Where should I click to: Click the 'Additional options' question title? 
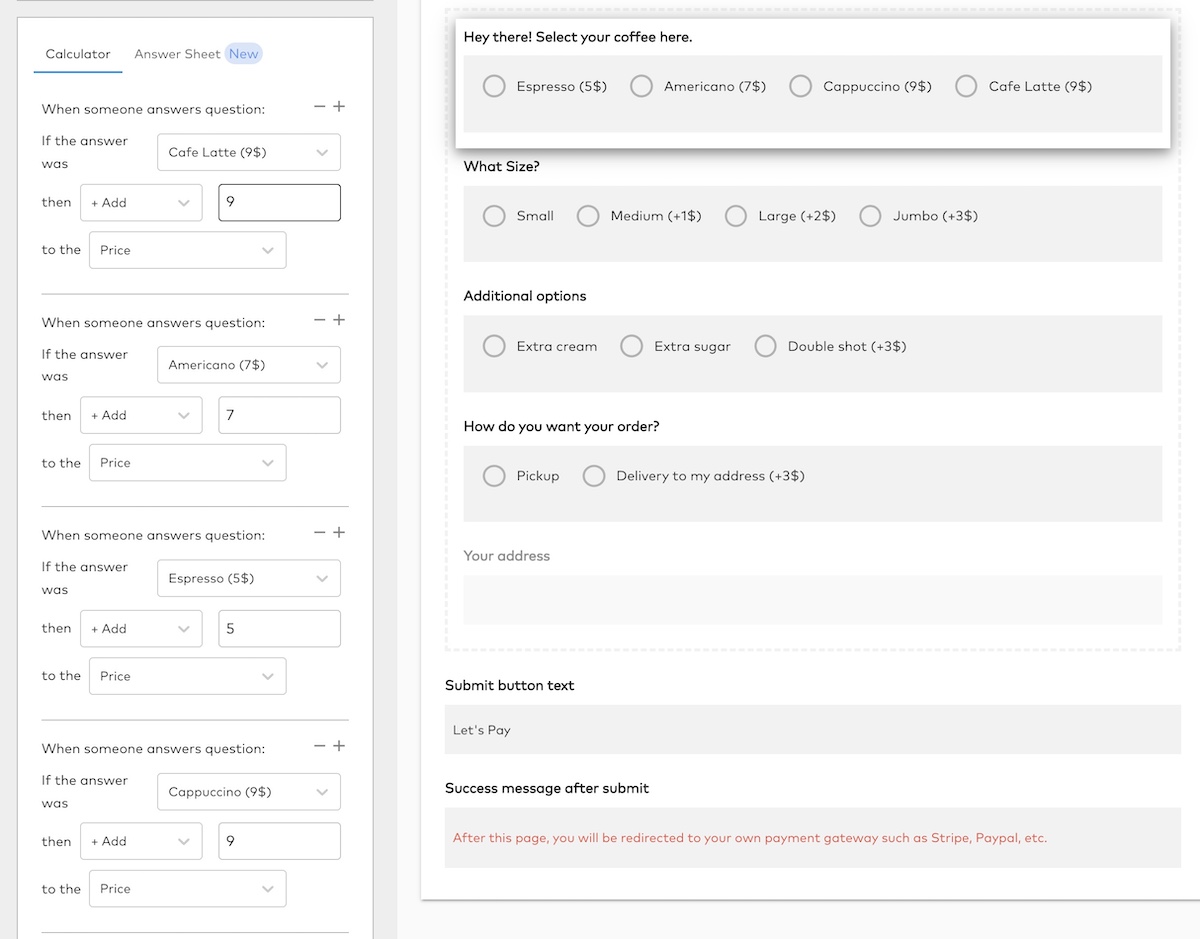click(x=525, y=296)
